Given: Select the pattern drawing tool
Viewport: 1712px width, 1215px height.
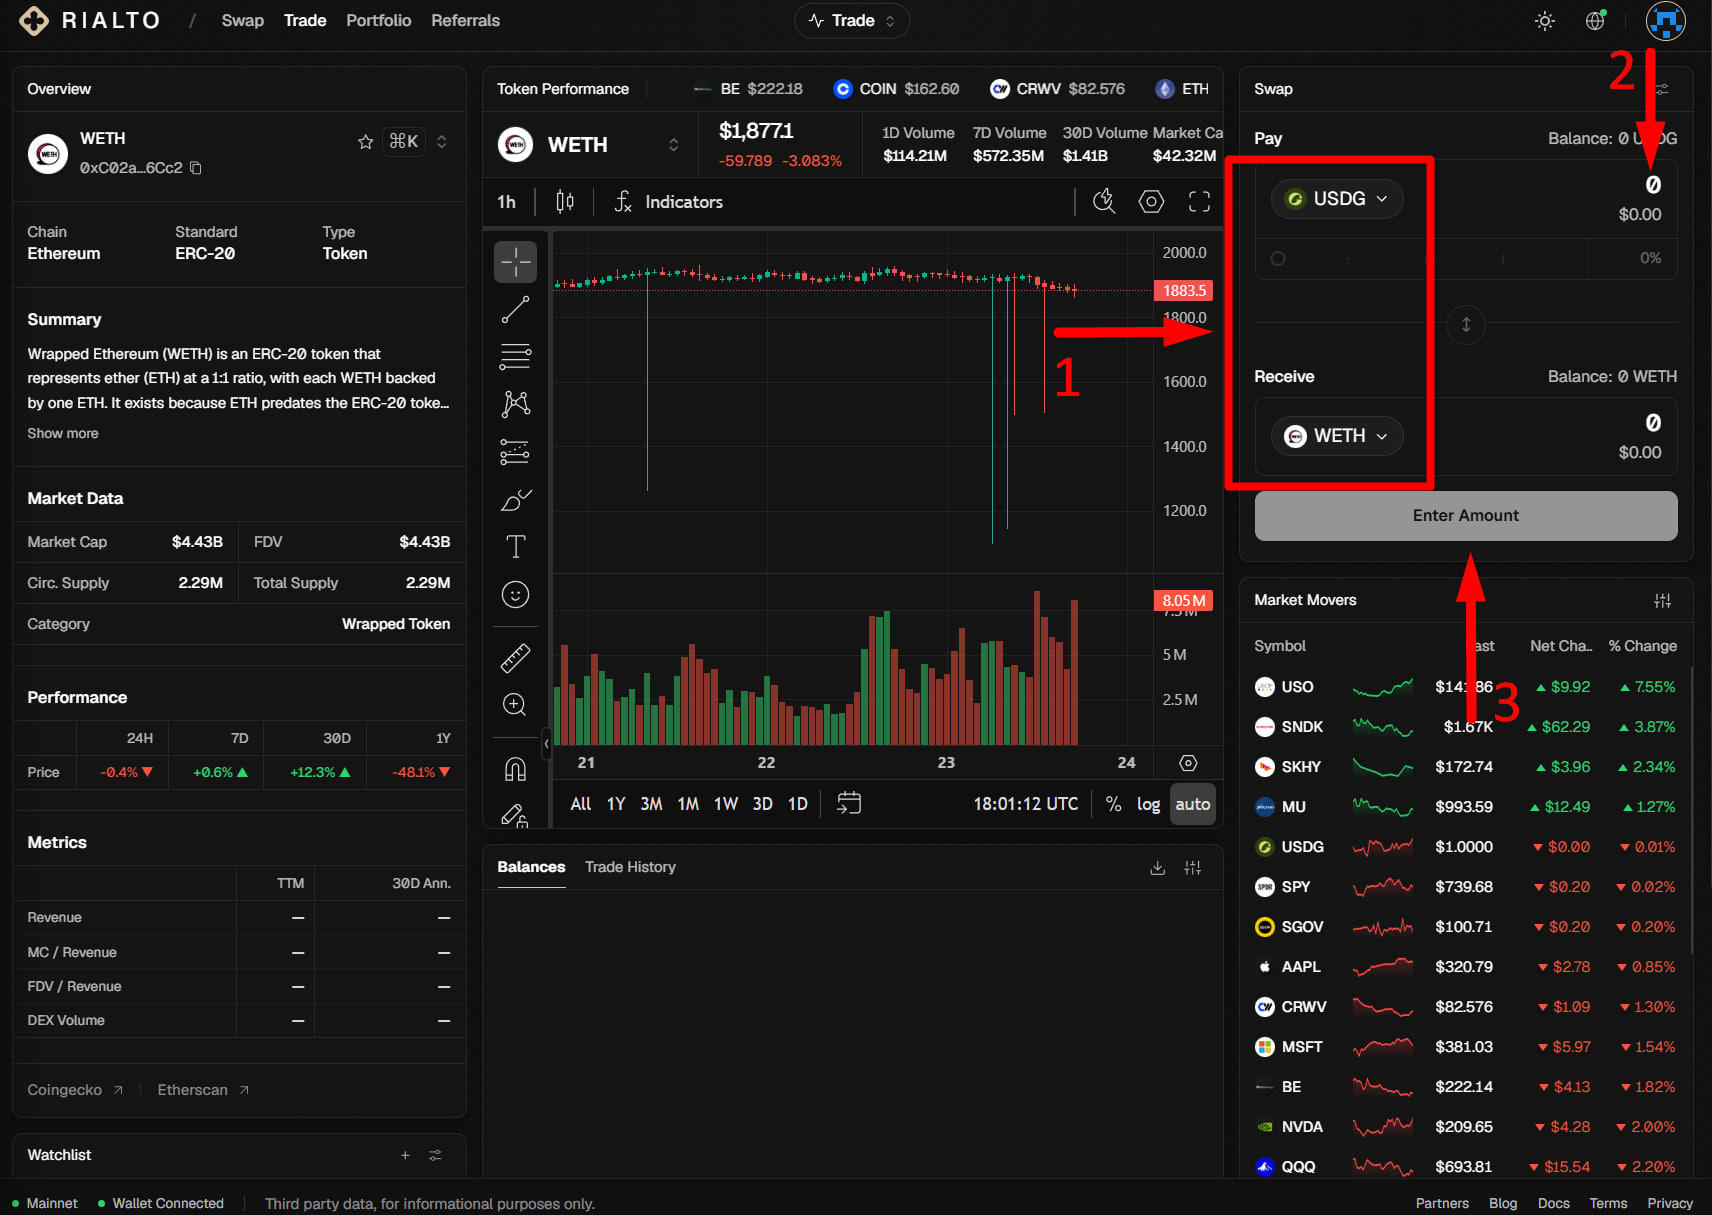Looking at the screenshot, I should 515,404.
